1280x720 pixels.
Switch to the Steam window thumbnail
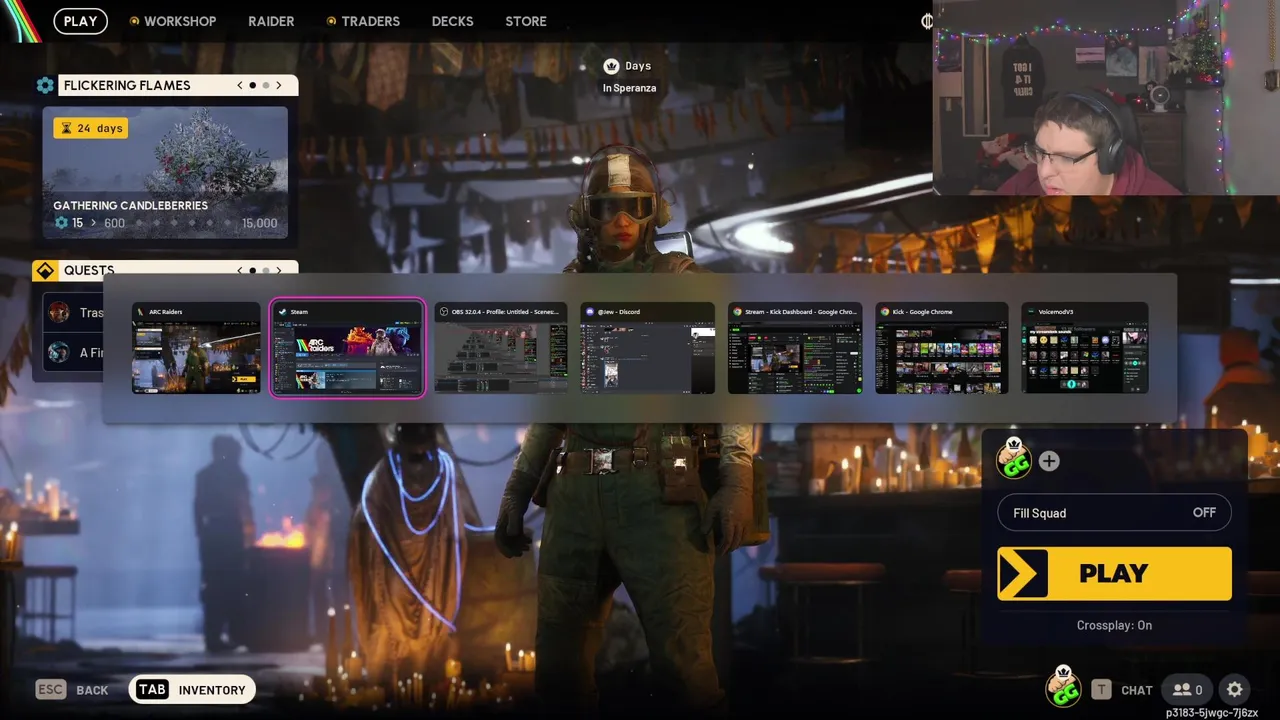point(347,348)
